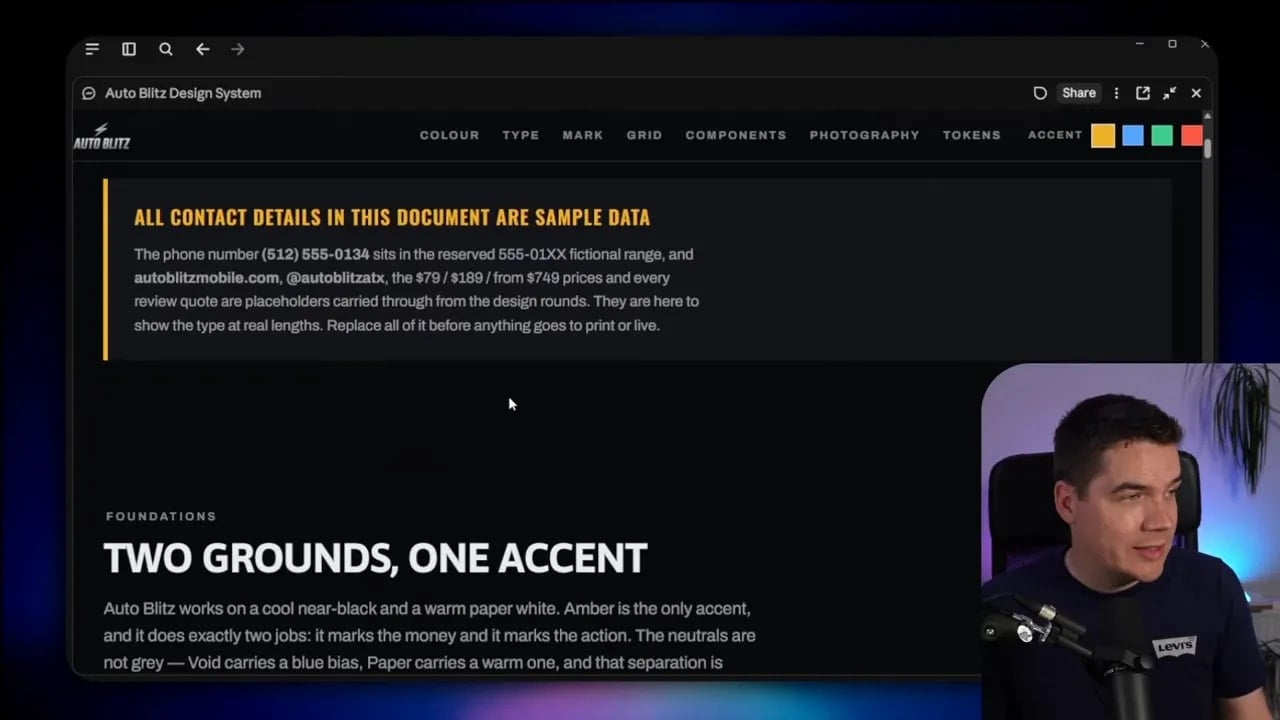Select the green accent swatch
Screen dimensions: 1280x720
1162,135
